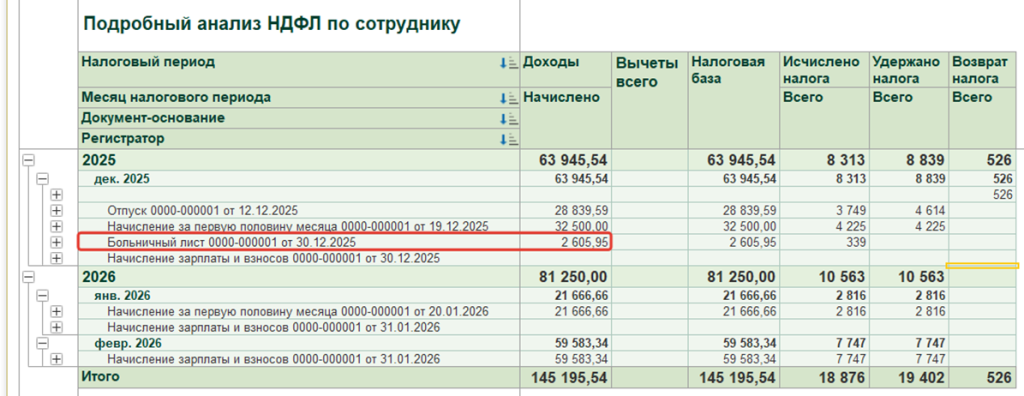This screenshot has width=1024, height=396.
Task: Expand Начисление за первую половину от 19.12.2025
Action: [x=56, y=226]
